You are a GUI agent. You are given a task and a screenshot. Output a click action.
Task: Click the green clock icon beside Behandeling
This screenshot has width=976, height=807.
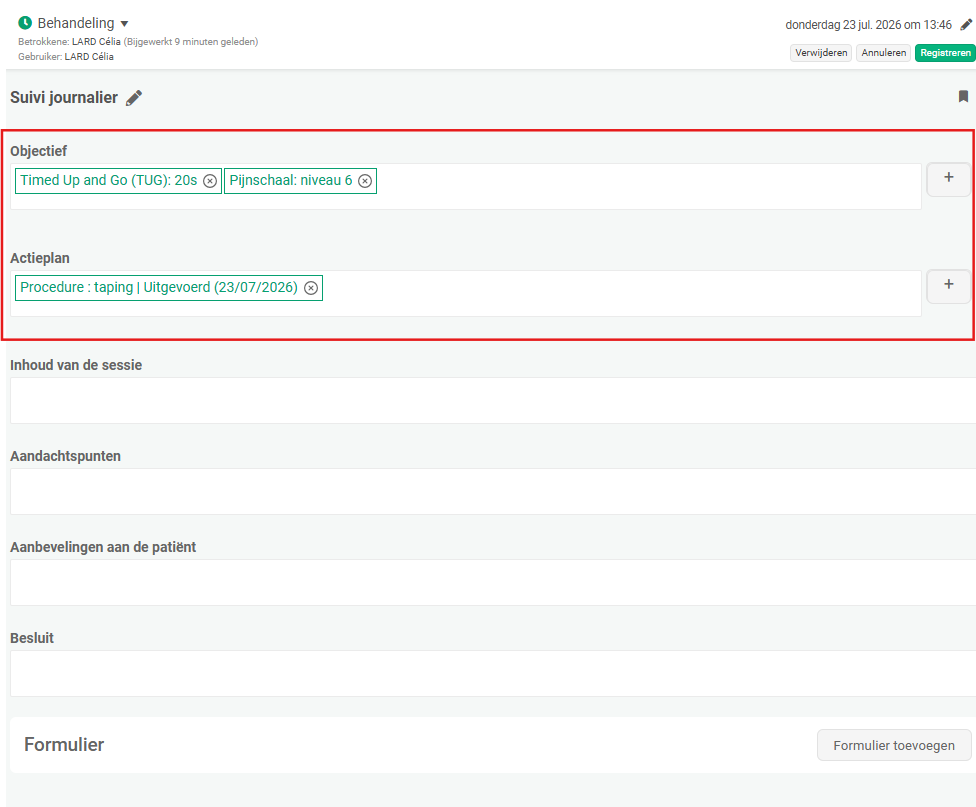(x=25, y=23)
